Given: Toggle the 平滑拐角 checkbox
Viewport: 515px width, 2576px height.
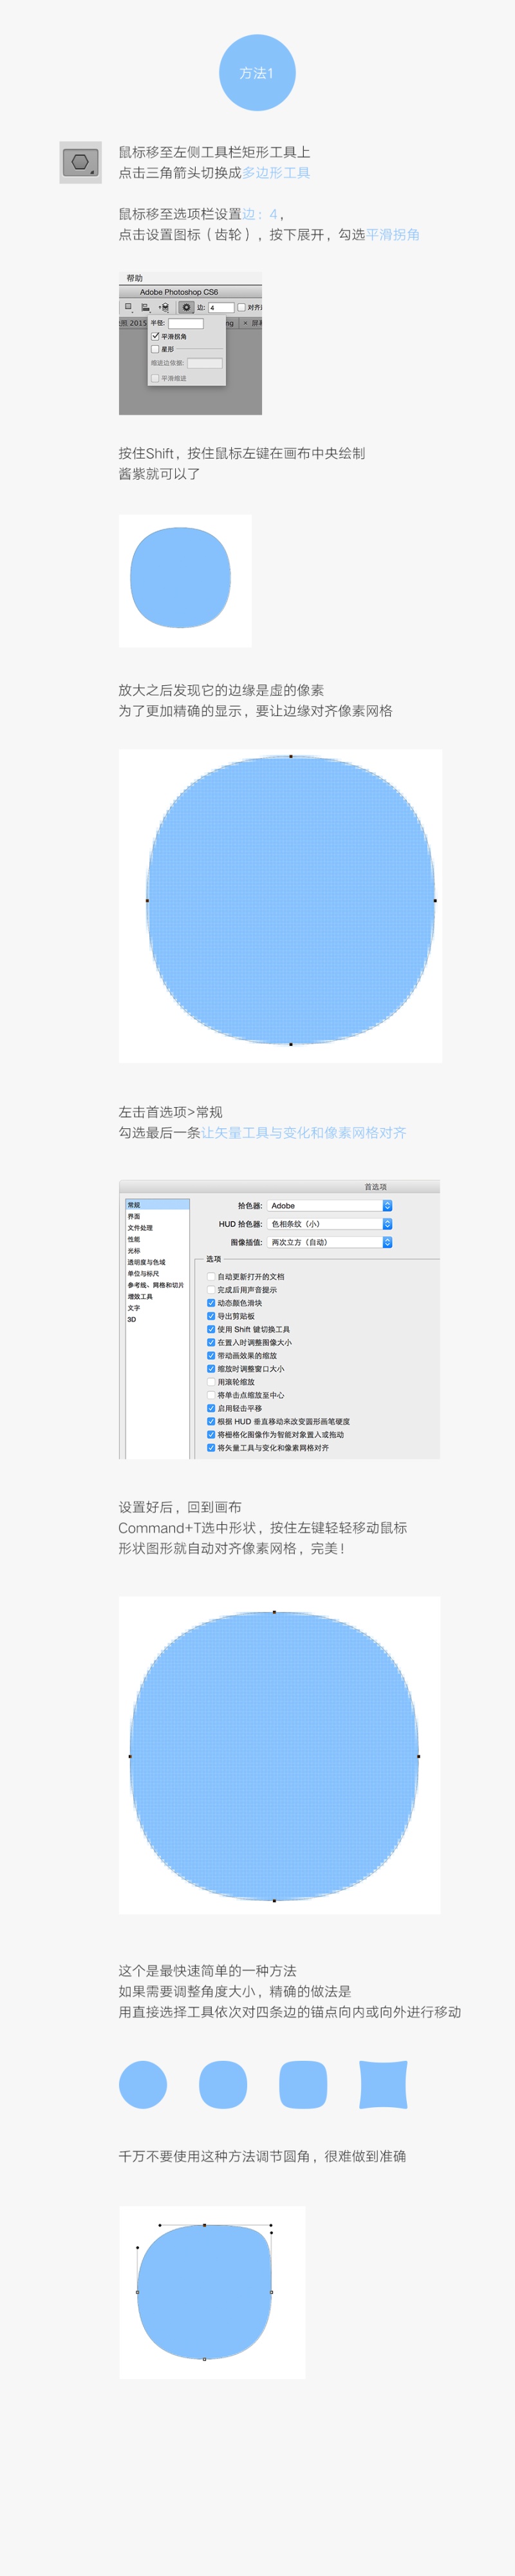Looking at the screenshot, I should pos(155,337).
